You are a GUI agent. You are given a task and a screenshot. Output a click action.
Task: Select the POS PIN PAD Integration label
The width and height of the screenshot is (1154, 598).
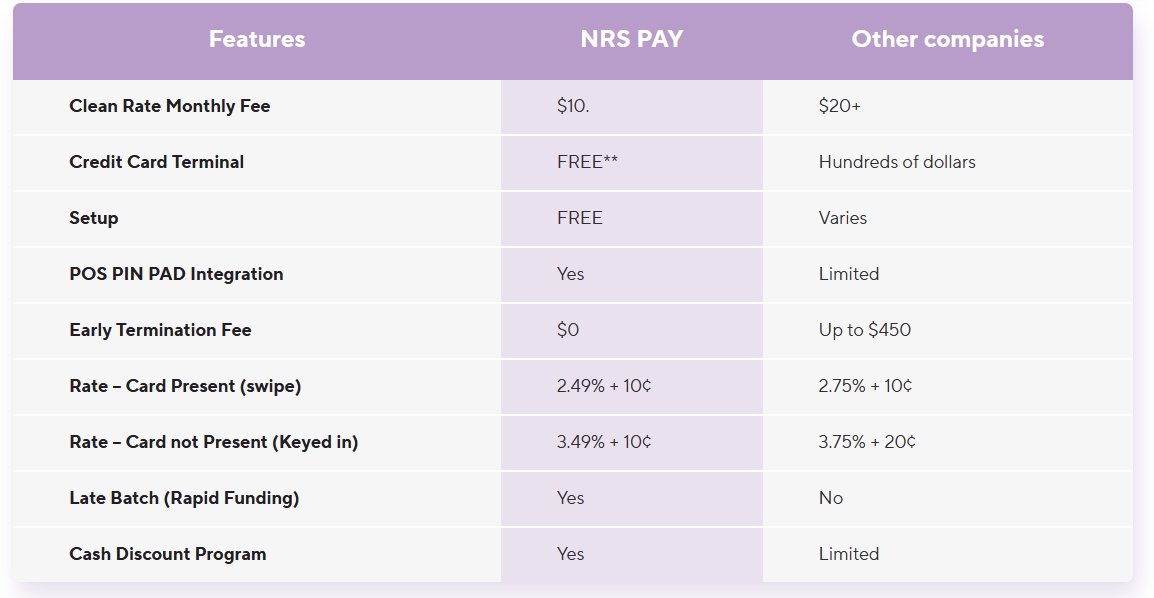[176, 274]
